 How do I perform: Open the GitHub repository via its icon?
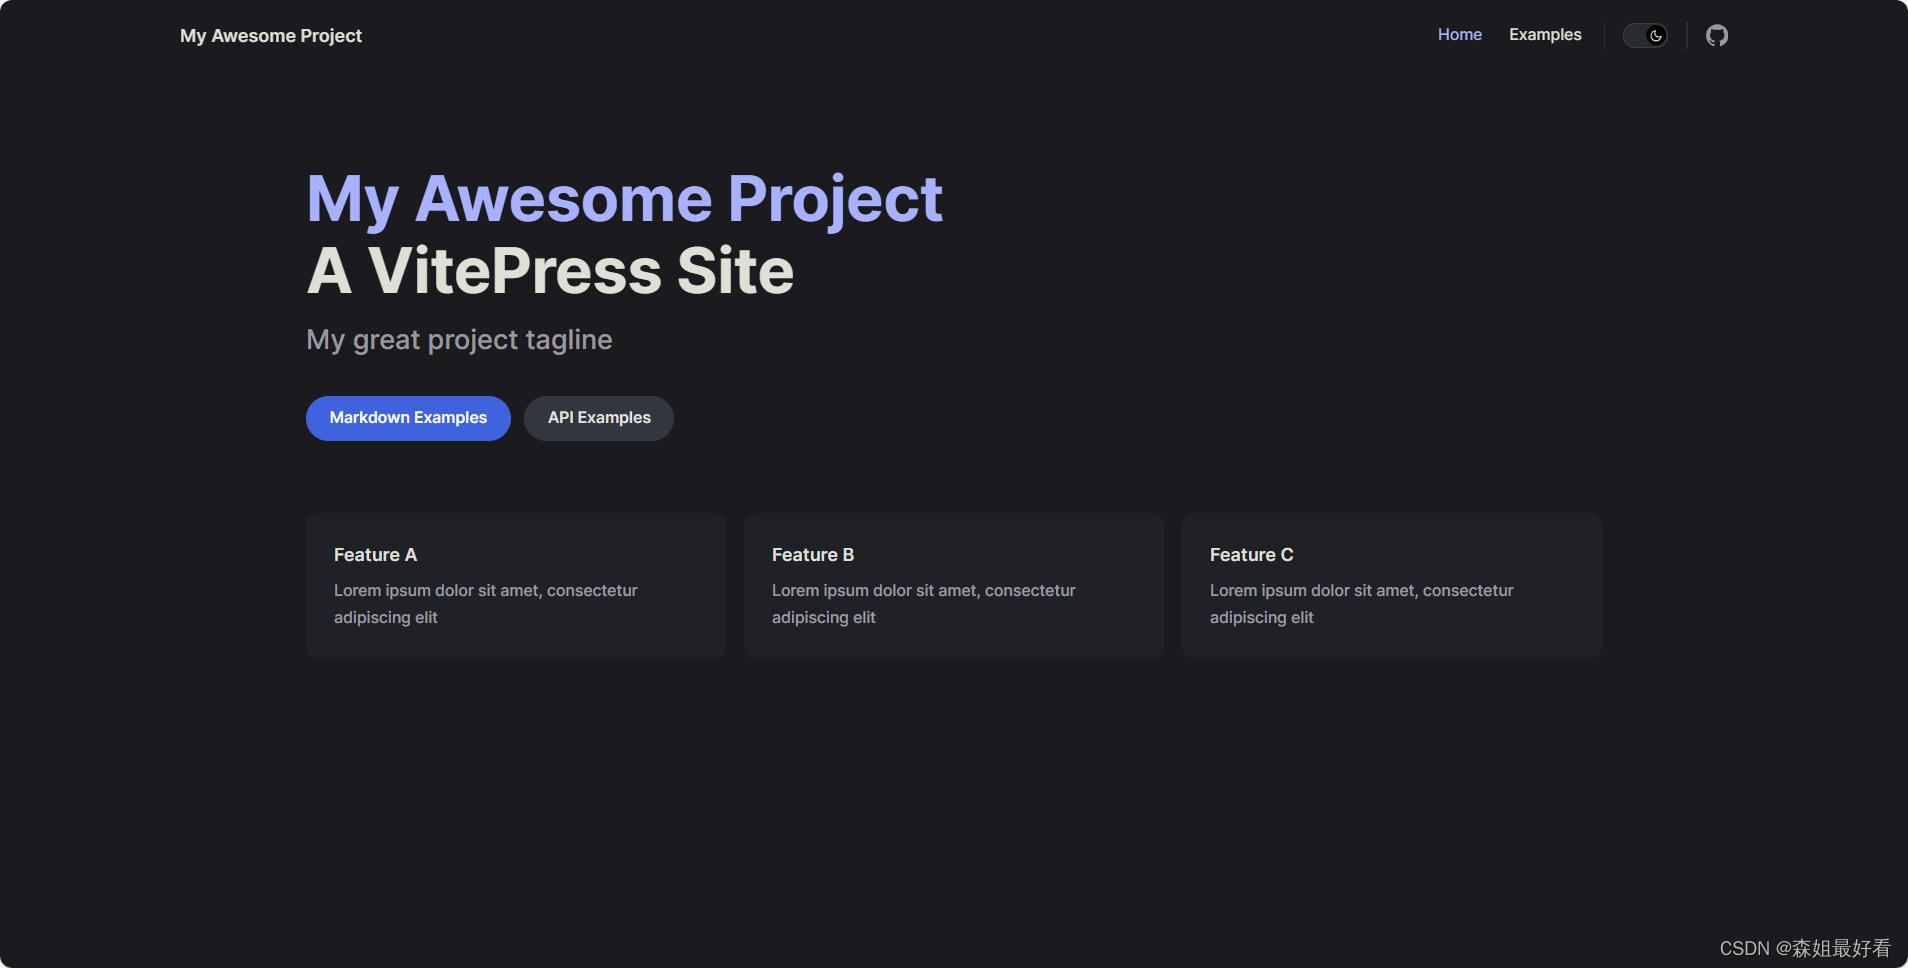pos(1716,35)
